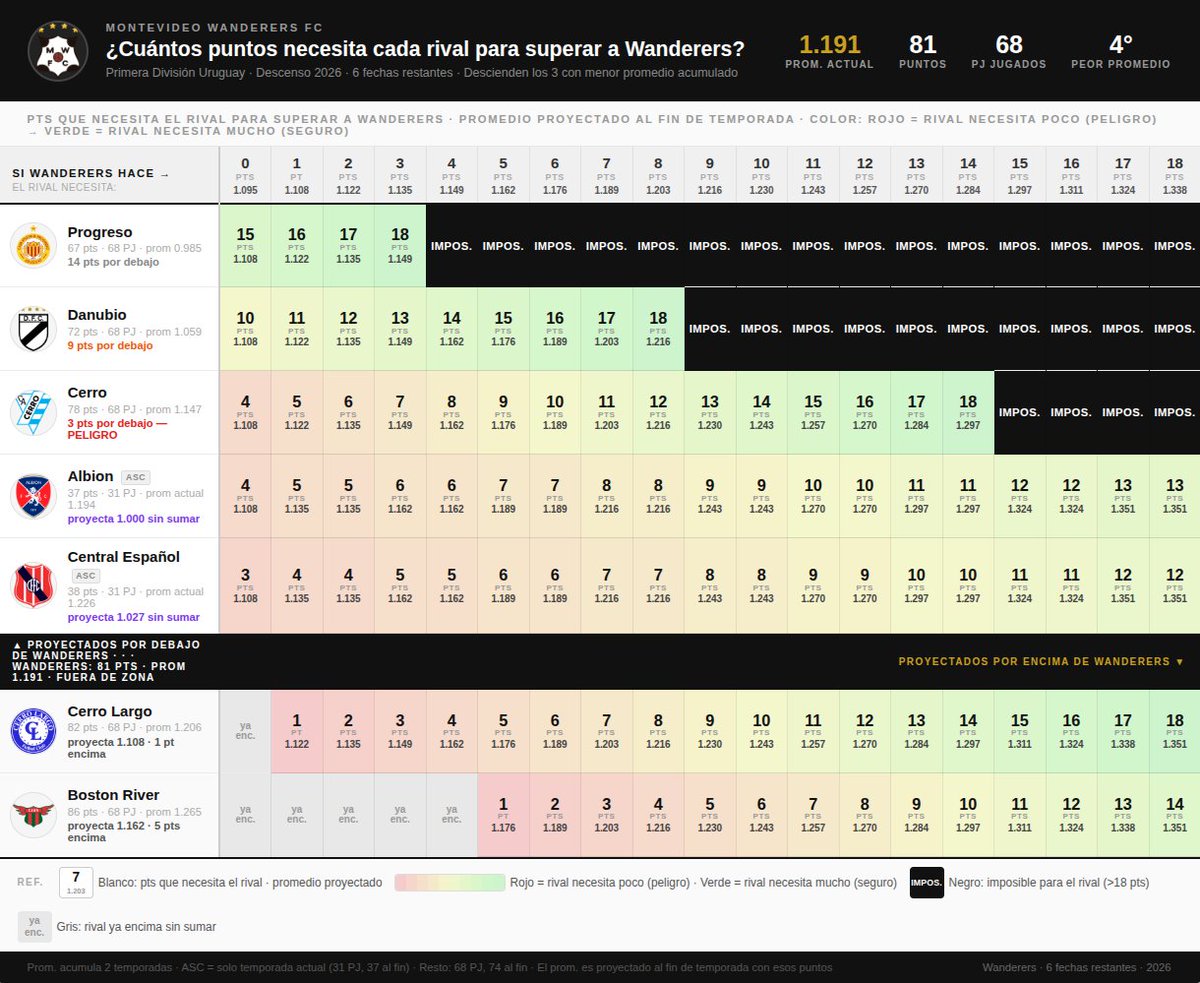Click the Progreso team name

(x=100, y=232)
